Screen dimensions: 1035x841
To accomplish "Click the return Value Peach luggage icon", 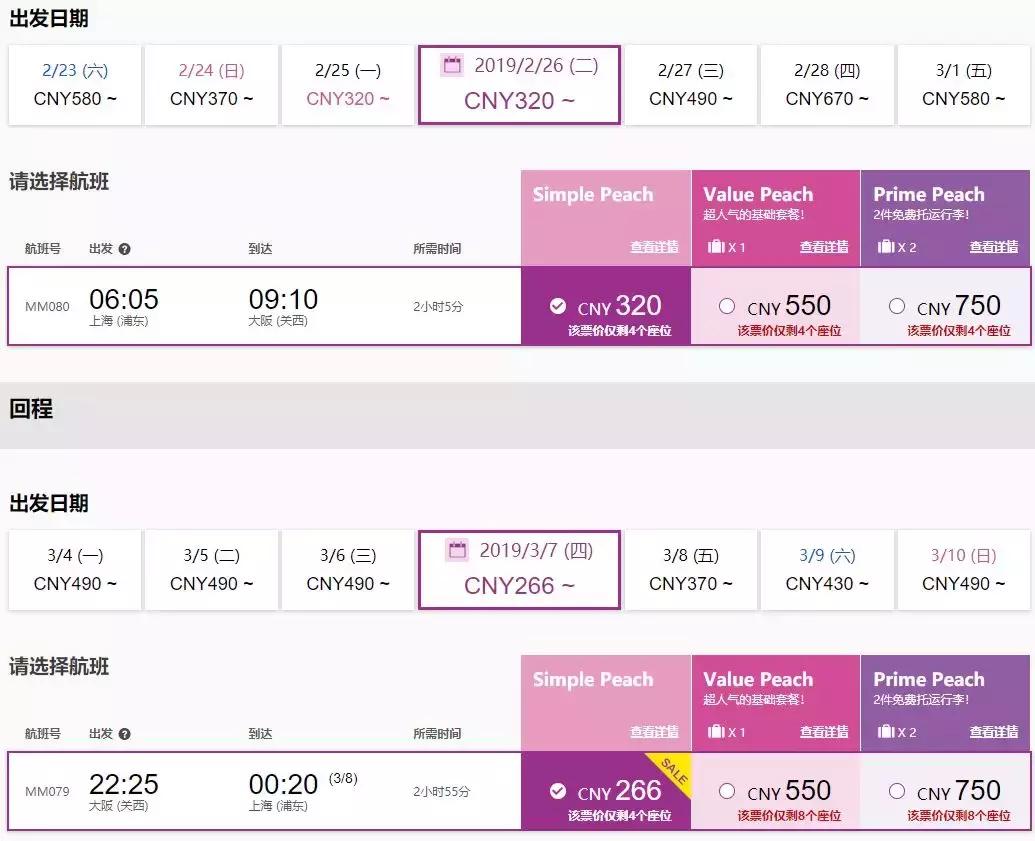I will click(715, 732).
